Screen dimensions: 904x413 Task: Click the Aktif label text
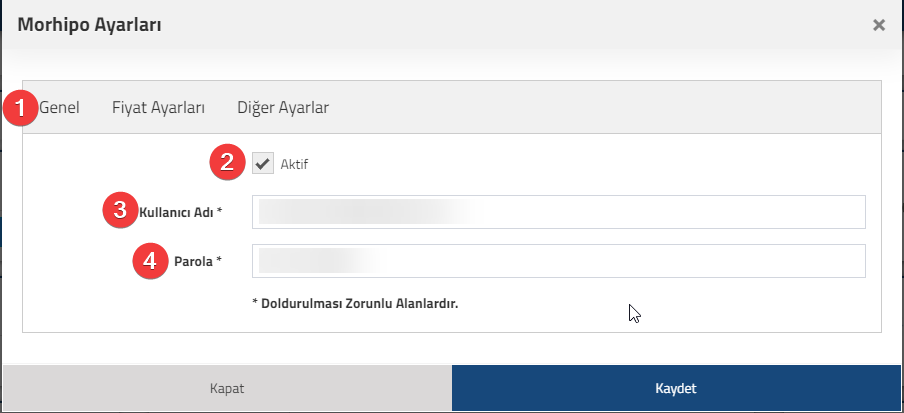(x=294, y=164)
